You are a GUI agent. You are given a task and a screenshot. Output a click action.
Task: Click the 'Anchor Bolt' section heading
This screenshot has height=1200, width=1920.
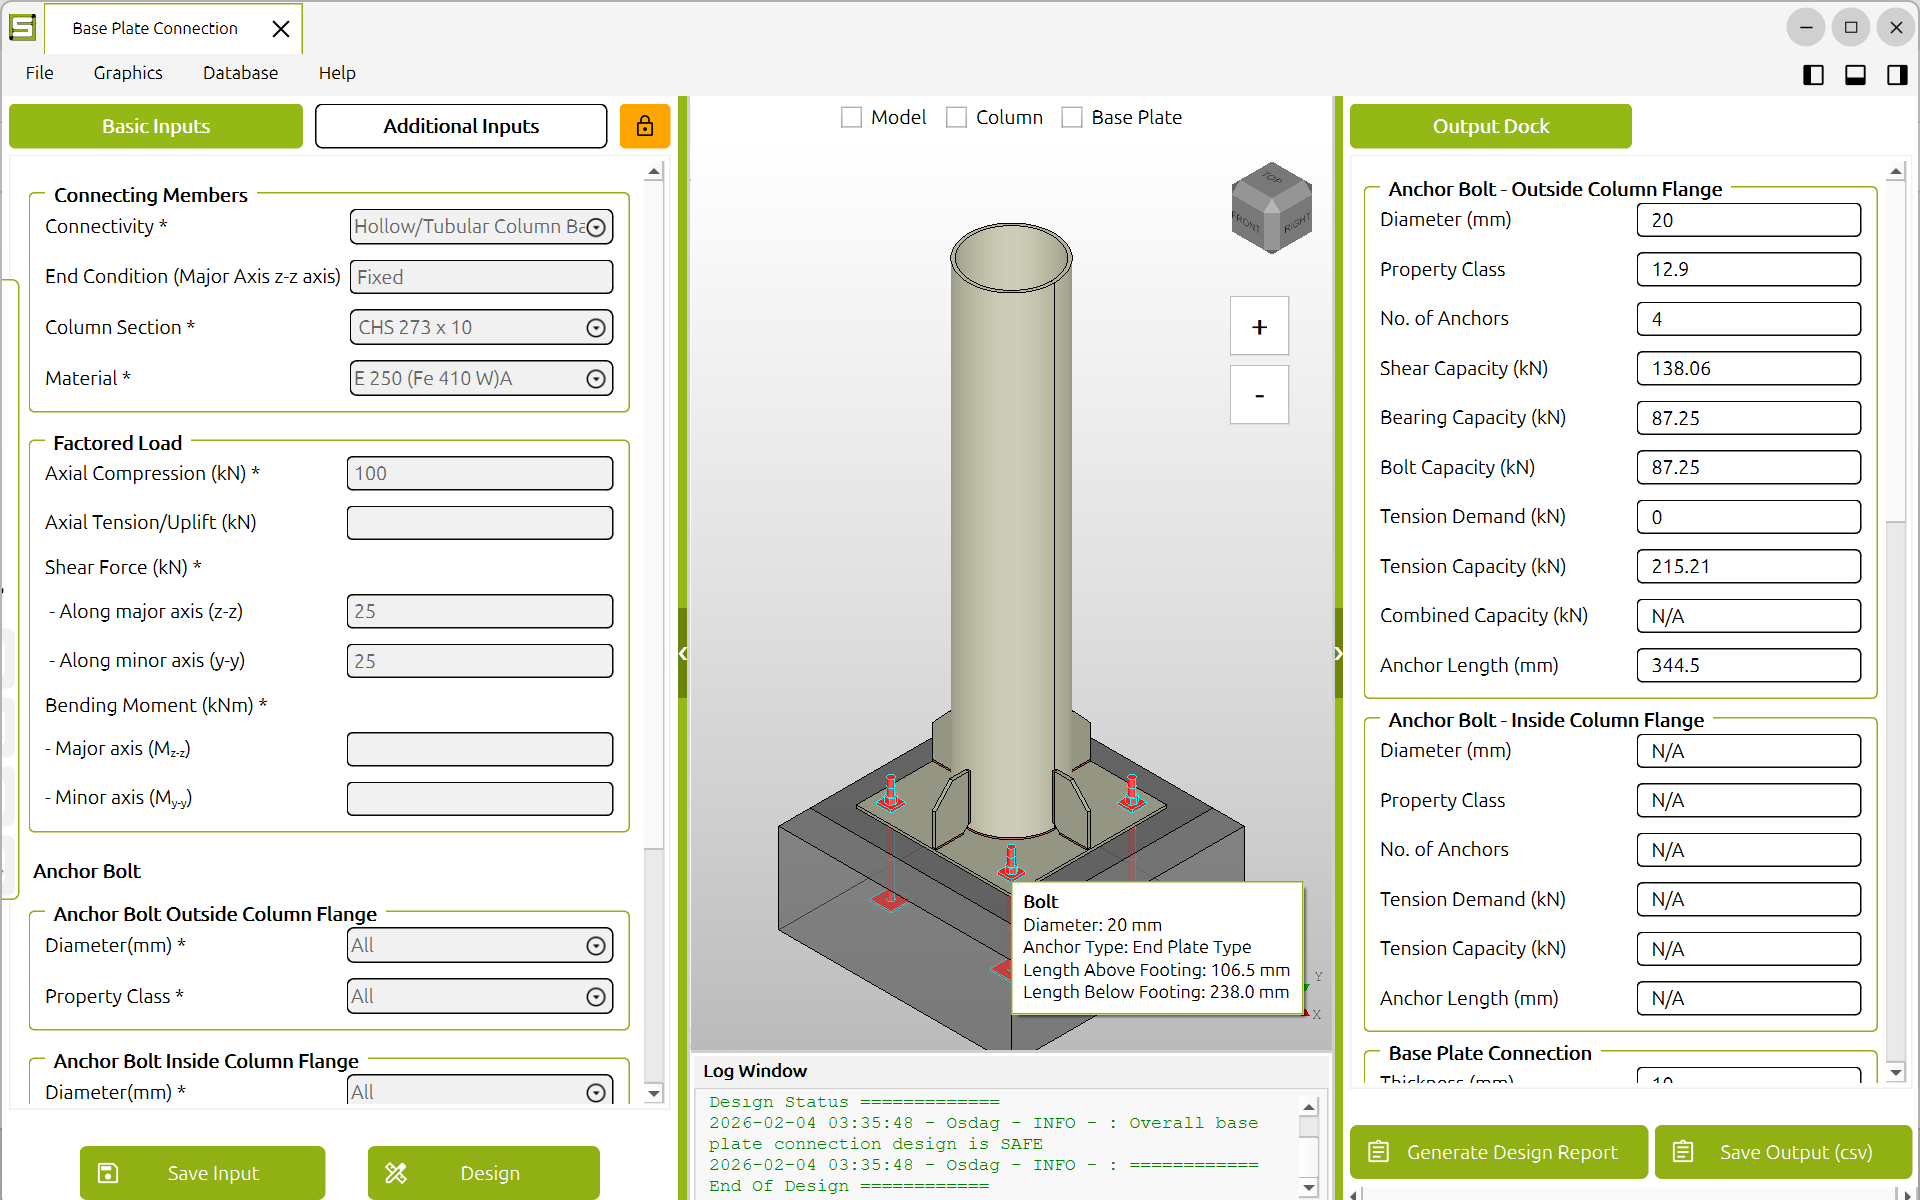pos(87,871)
